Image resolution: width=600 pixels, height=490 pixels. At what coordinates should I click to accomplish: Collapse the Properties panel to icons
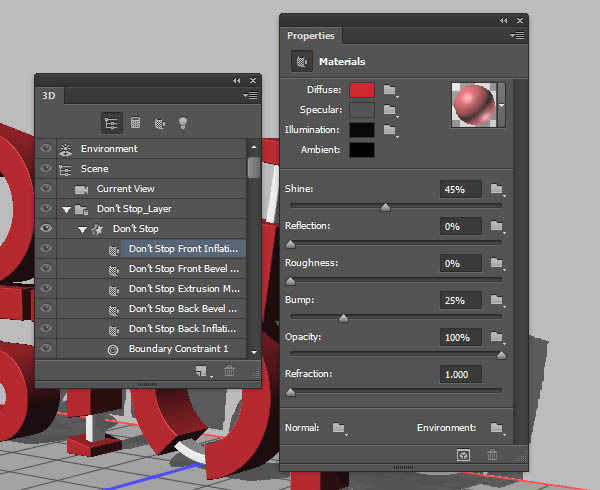(x=504, y=20)
